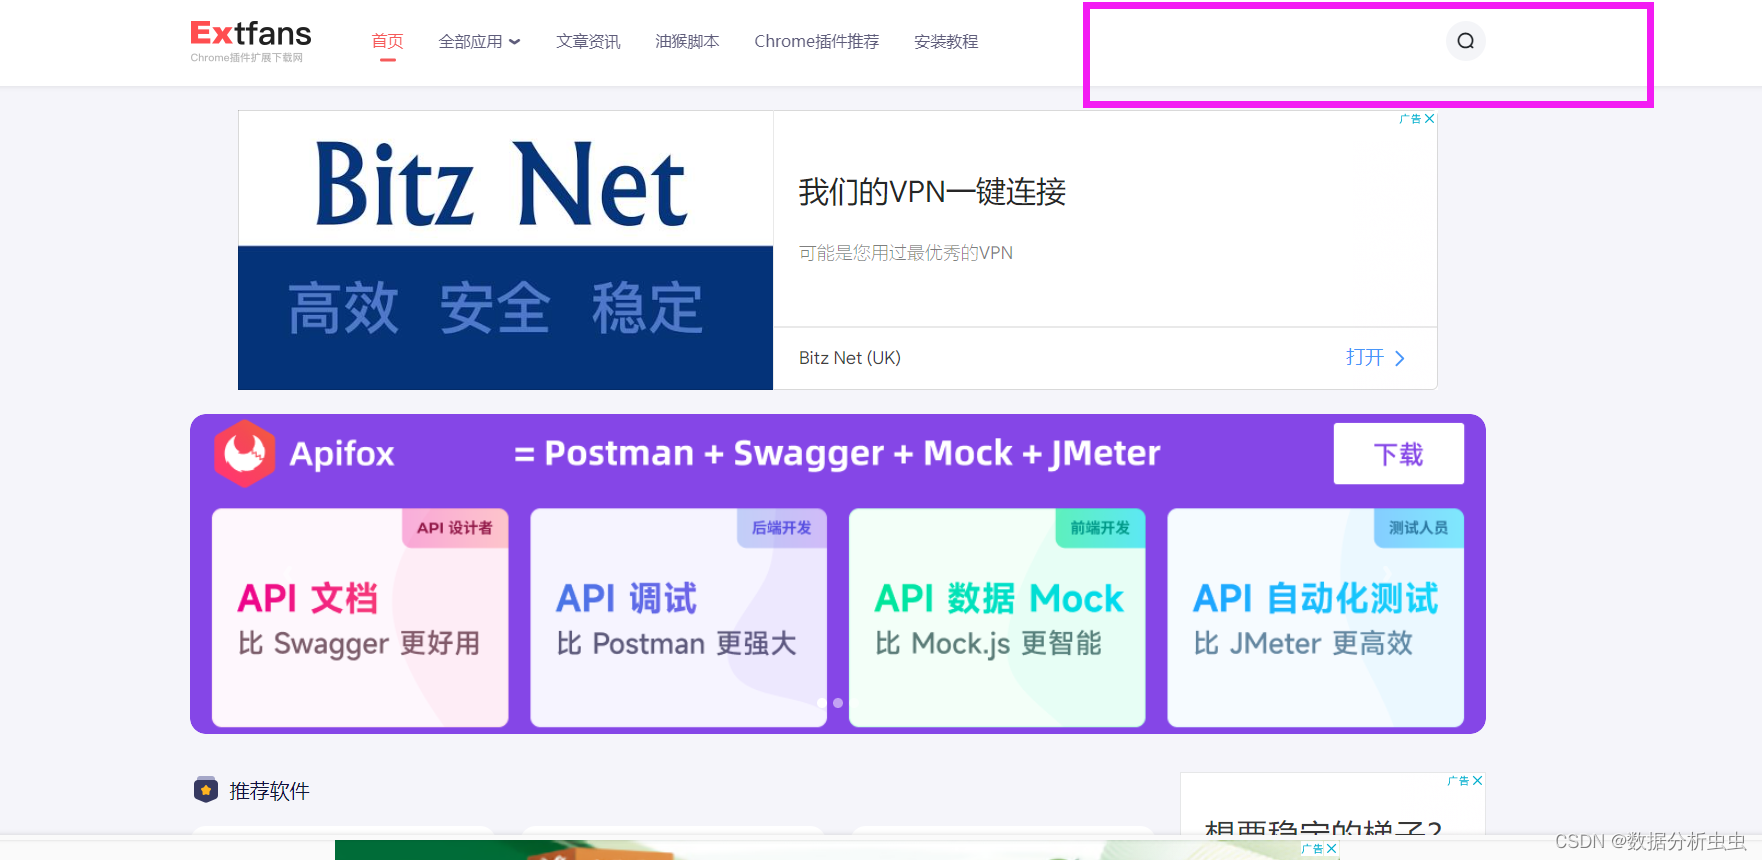The height and width of the screenshot is (860, 1762).
Task: Click the 推荐软件 section heading
Action: point(269,791)
